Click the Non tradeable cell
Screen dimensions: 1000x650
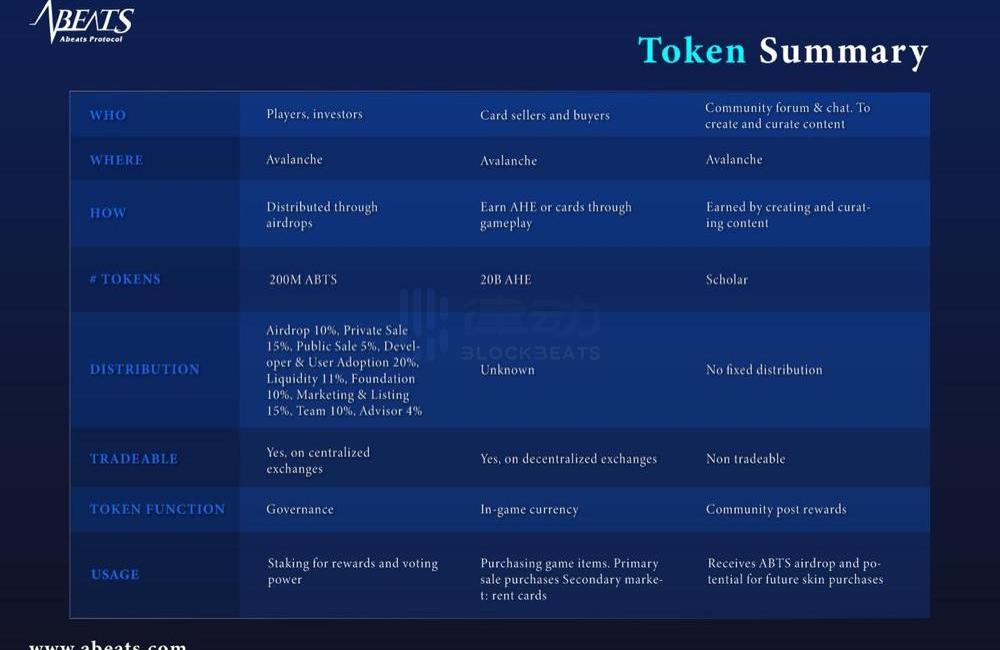coord(746,459)
